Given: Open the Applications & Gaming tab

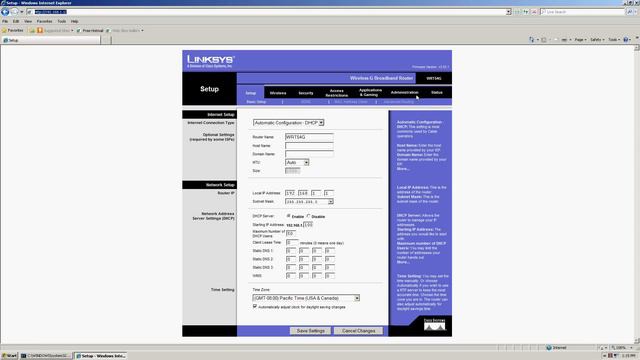Looking at the screenshot, I should click(370, 92).
